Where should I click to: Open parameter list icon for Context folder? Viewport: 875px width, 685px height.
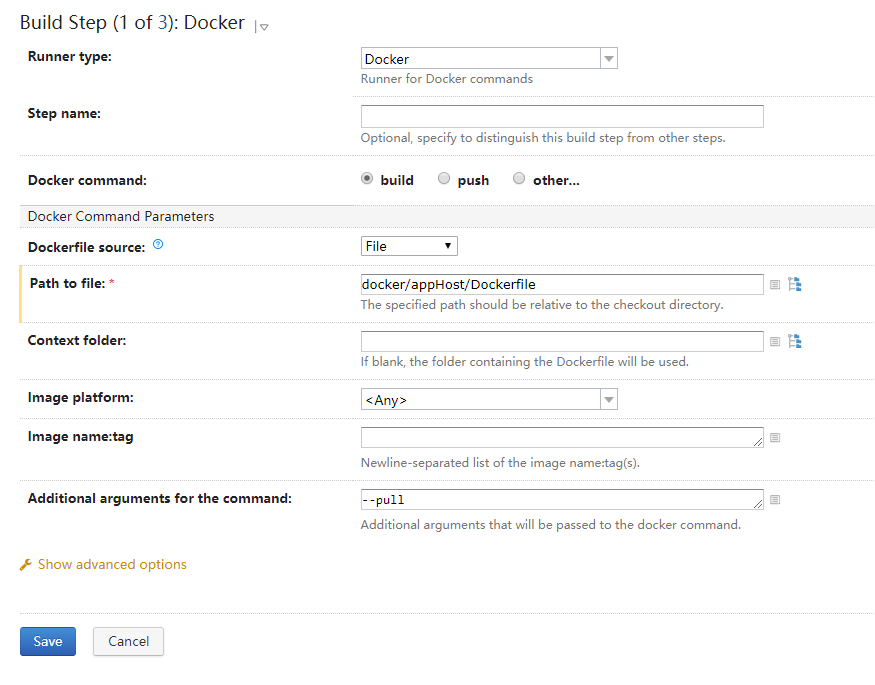point(775,342)
